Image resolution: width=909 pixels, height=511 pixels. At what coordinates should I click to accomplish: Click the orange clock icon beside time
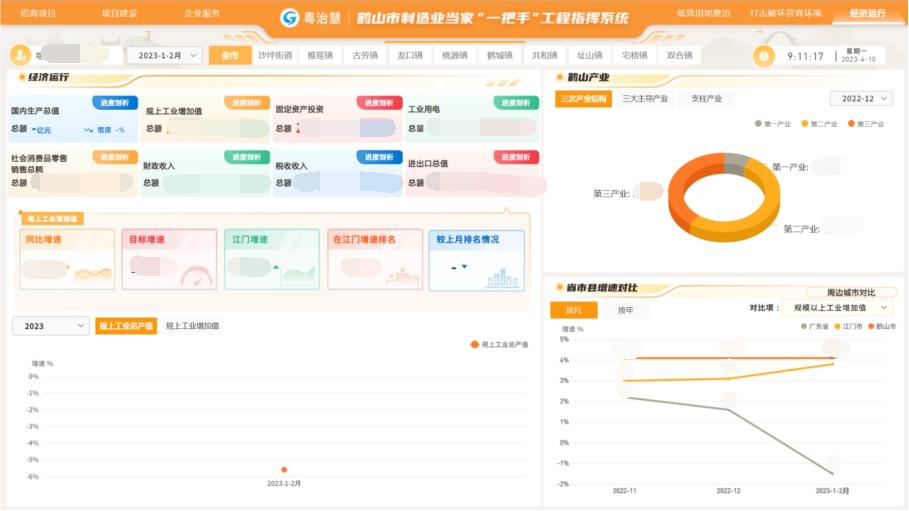click(763, 56)
